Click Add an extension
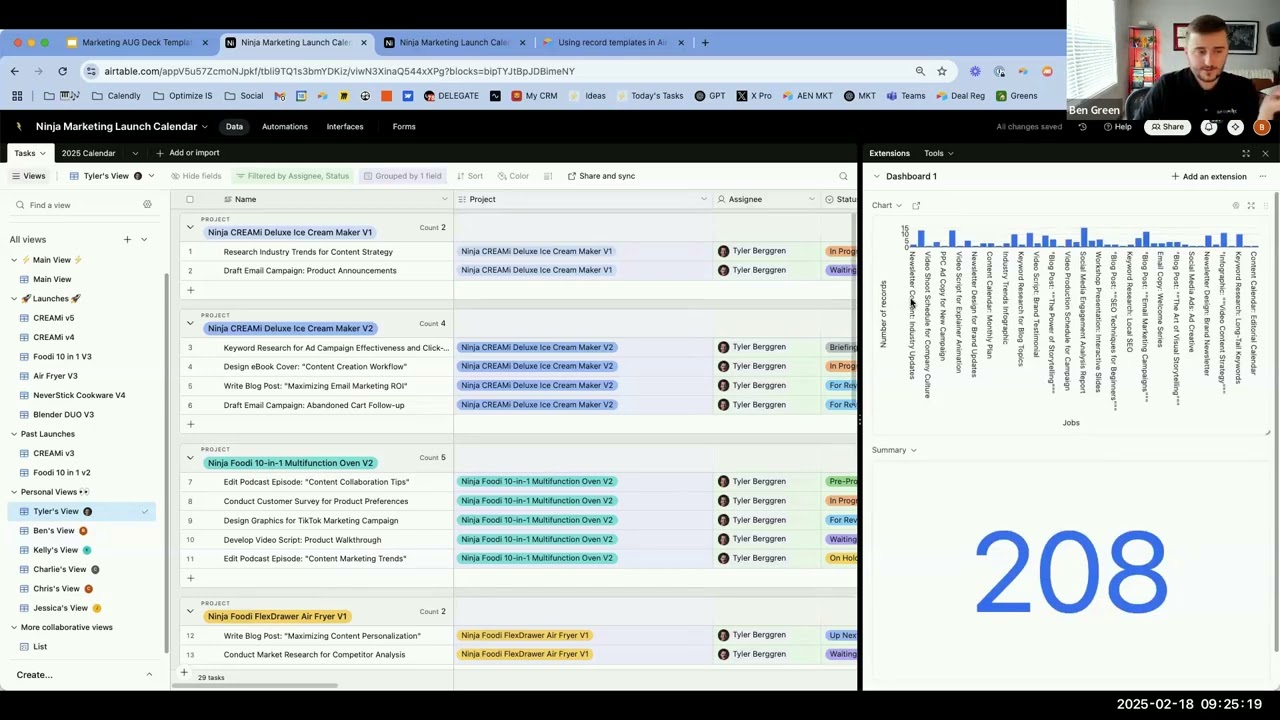Screen dimensions: 1280x720 click(x=1209, y=177)
